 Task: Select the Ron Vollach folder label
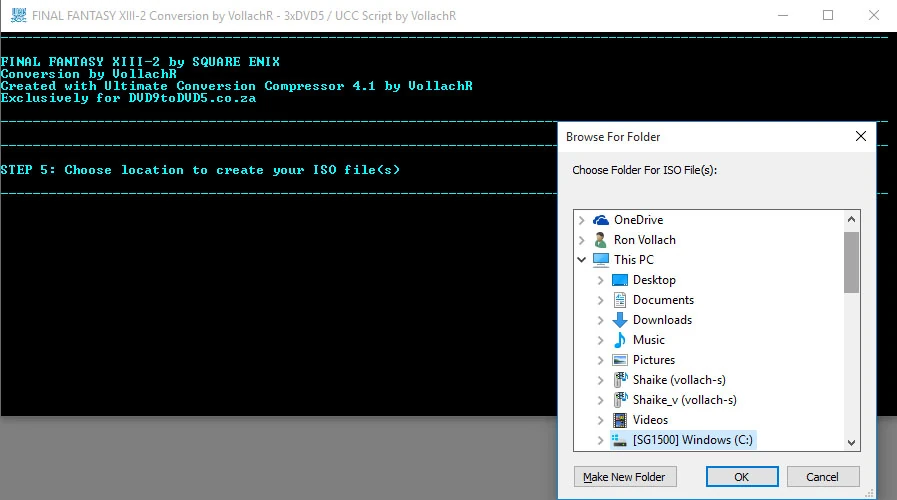tap(645, 240)
